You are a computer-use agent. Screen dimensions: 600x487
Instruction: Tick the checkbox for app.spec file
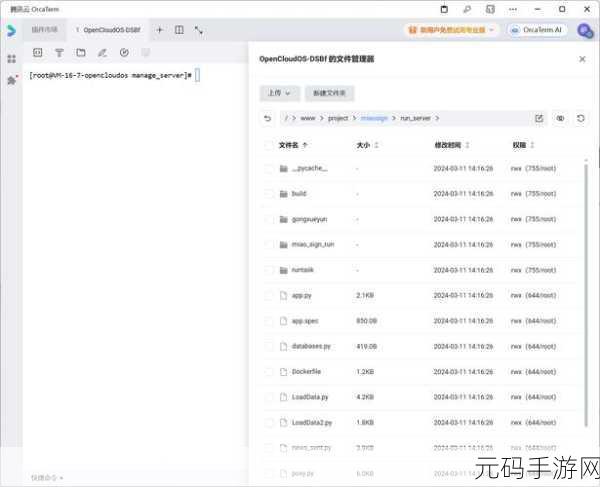click(269, 321)
